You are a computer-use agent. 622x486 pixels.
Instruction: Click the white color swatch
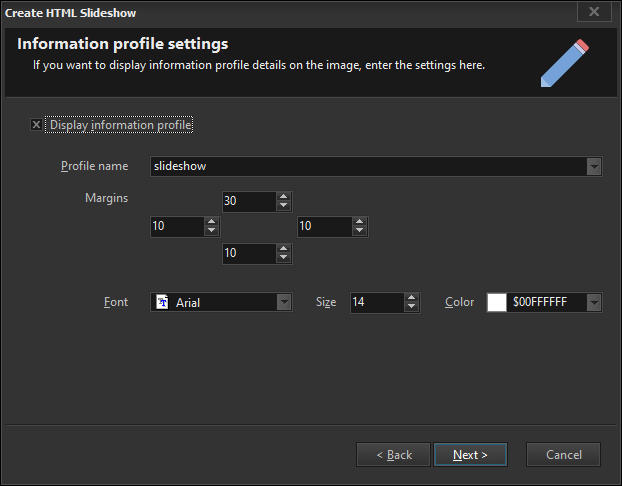(497, 302)
